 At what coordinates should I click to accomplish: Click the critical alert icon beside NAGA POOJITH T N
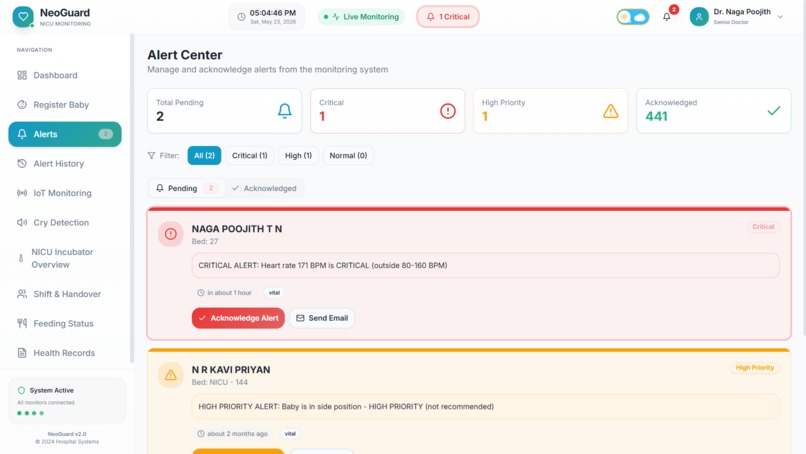click(171, 234)
